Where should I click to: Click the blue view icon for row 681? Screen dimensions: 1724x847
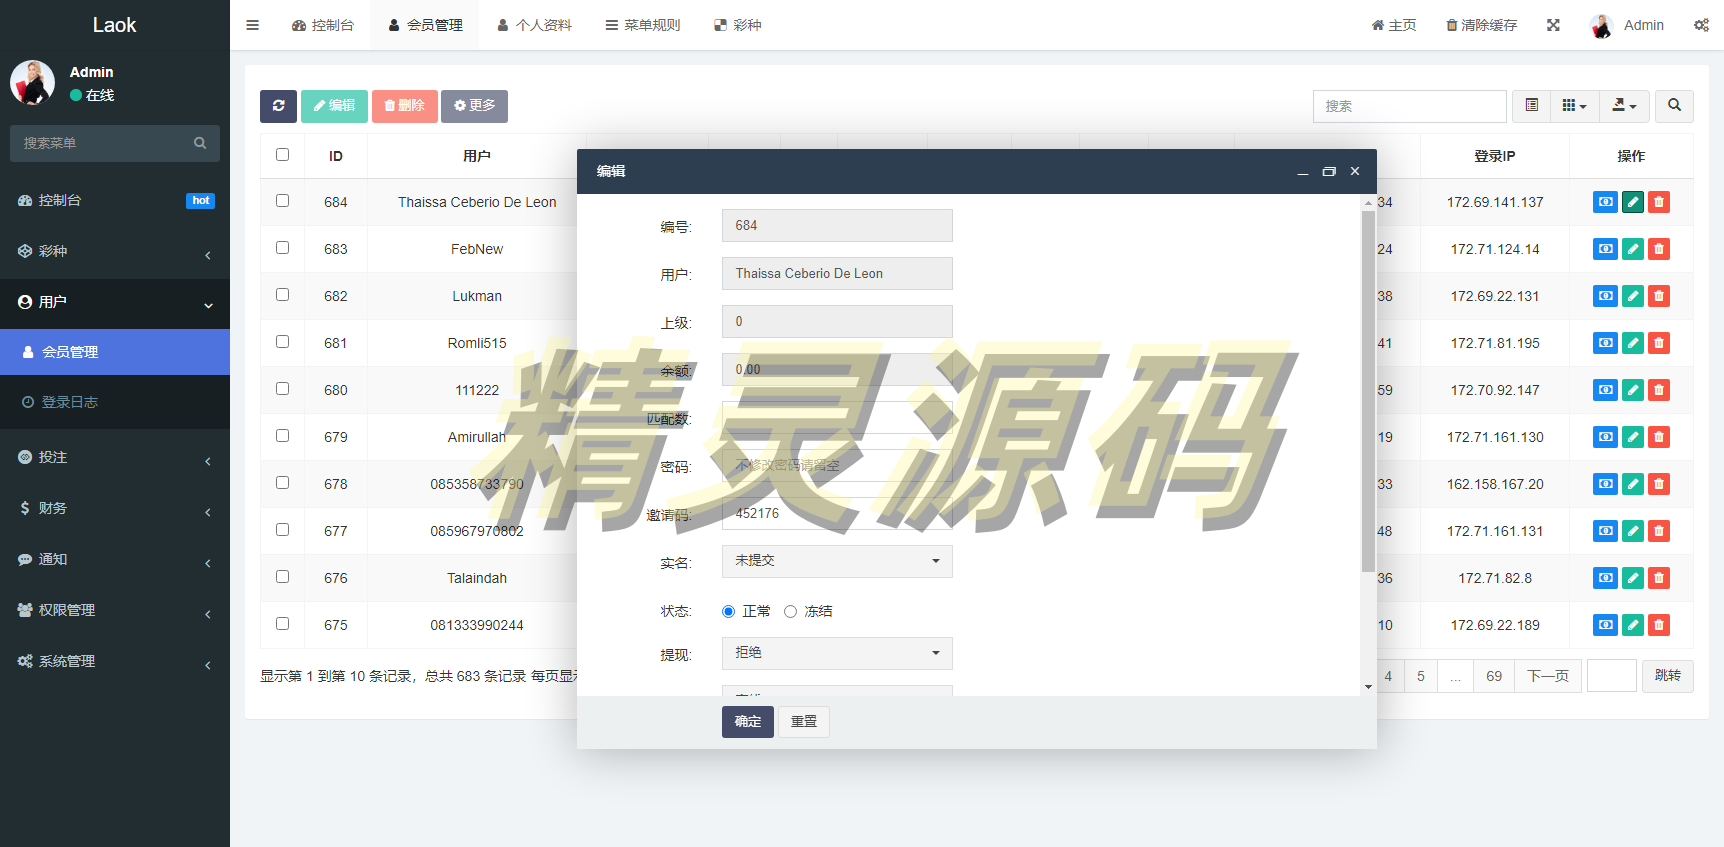coord(1605,343)
